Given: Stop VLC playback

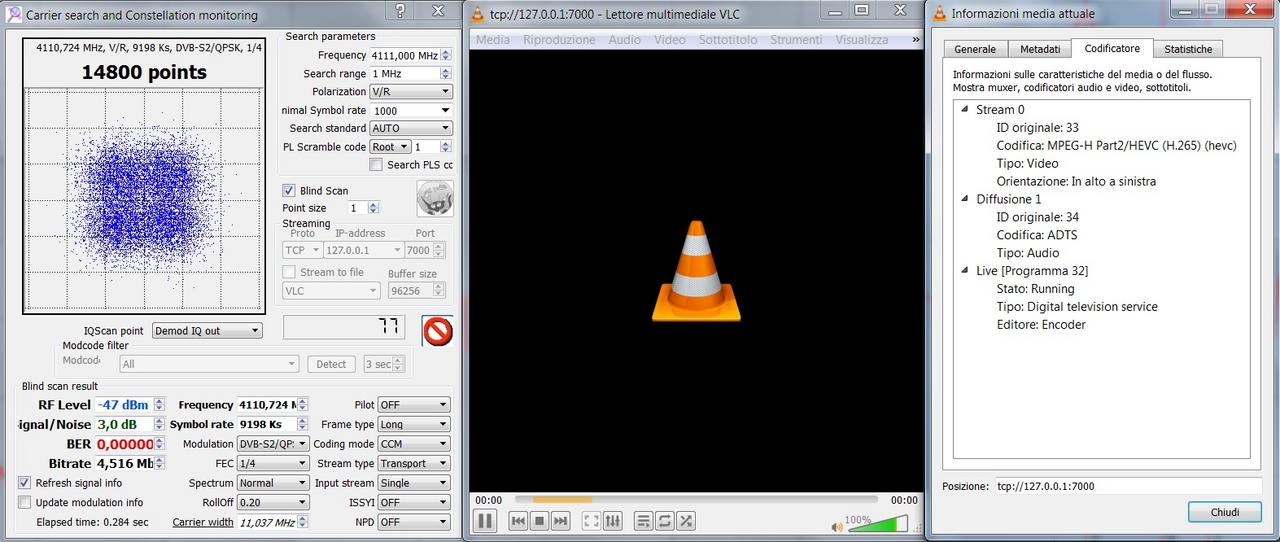Looking at the screenshot, I should 539,521.
